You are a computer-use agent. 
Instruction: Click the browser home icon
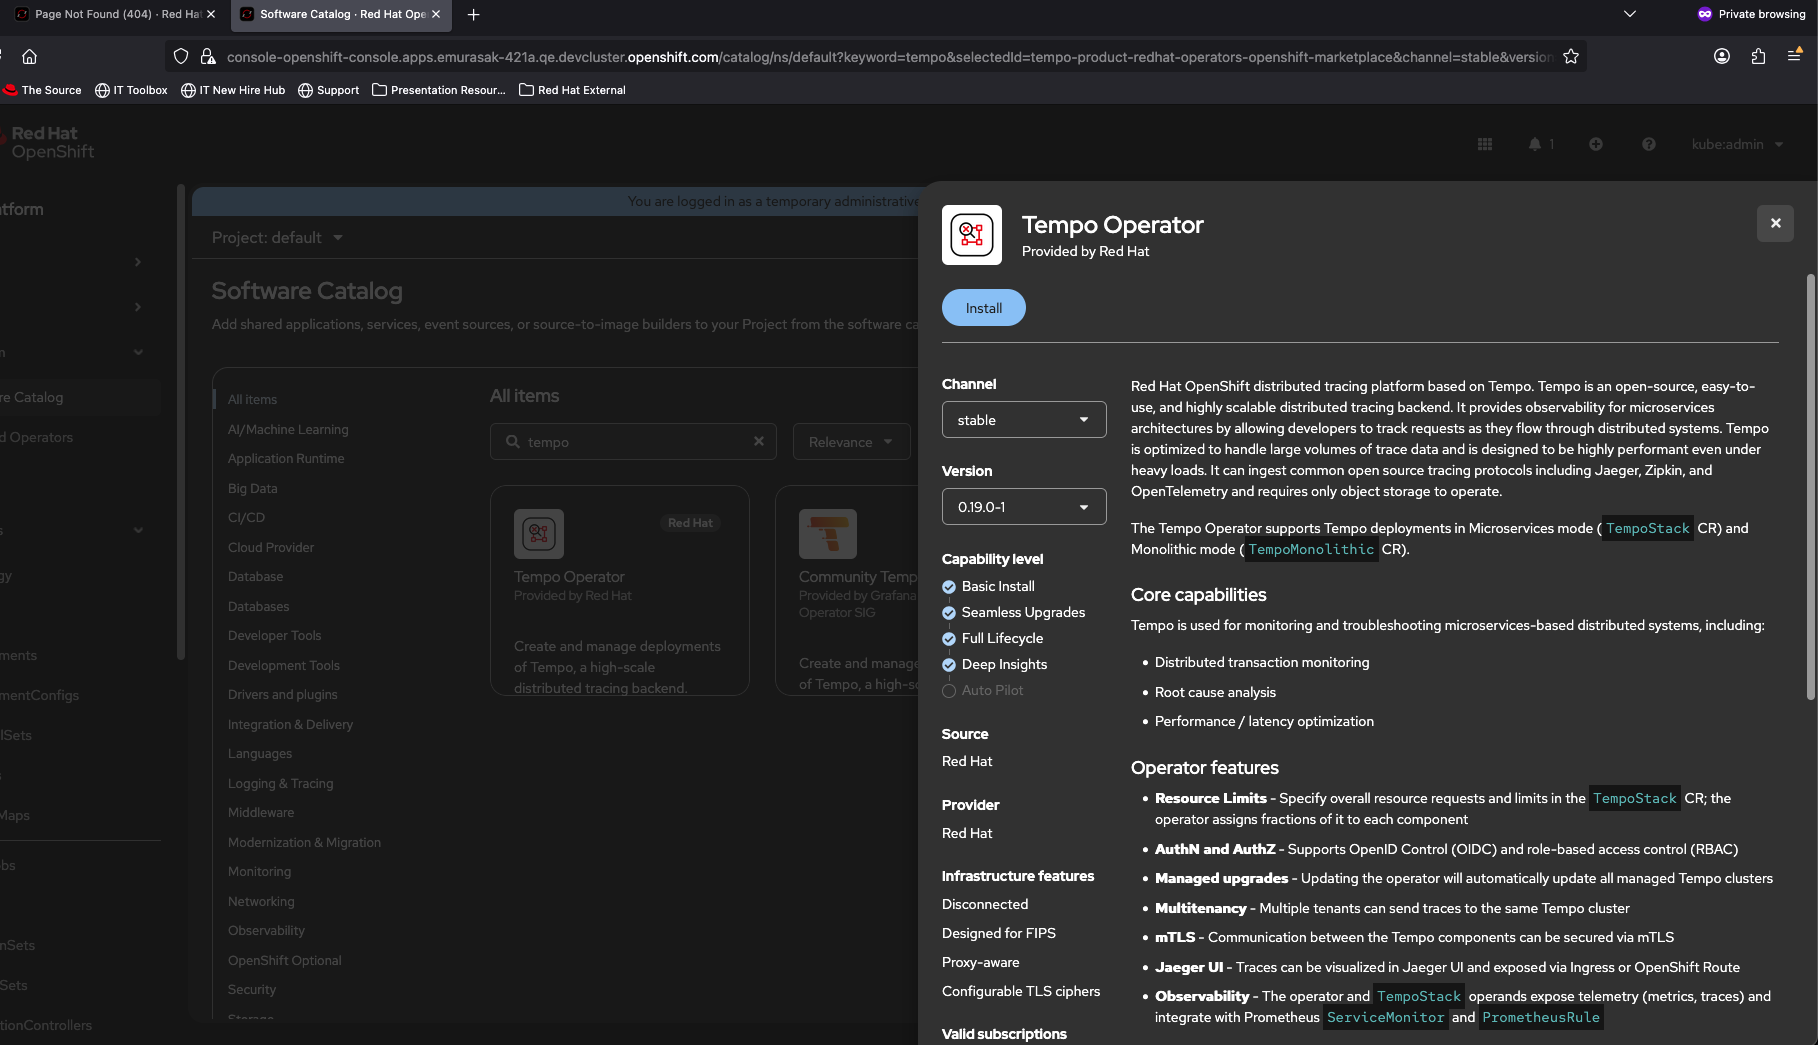(30, 57)
